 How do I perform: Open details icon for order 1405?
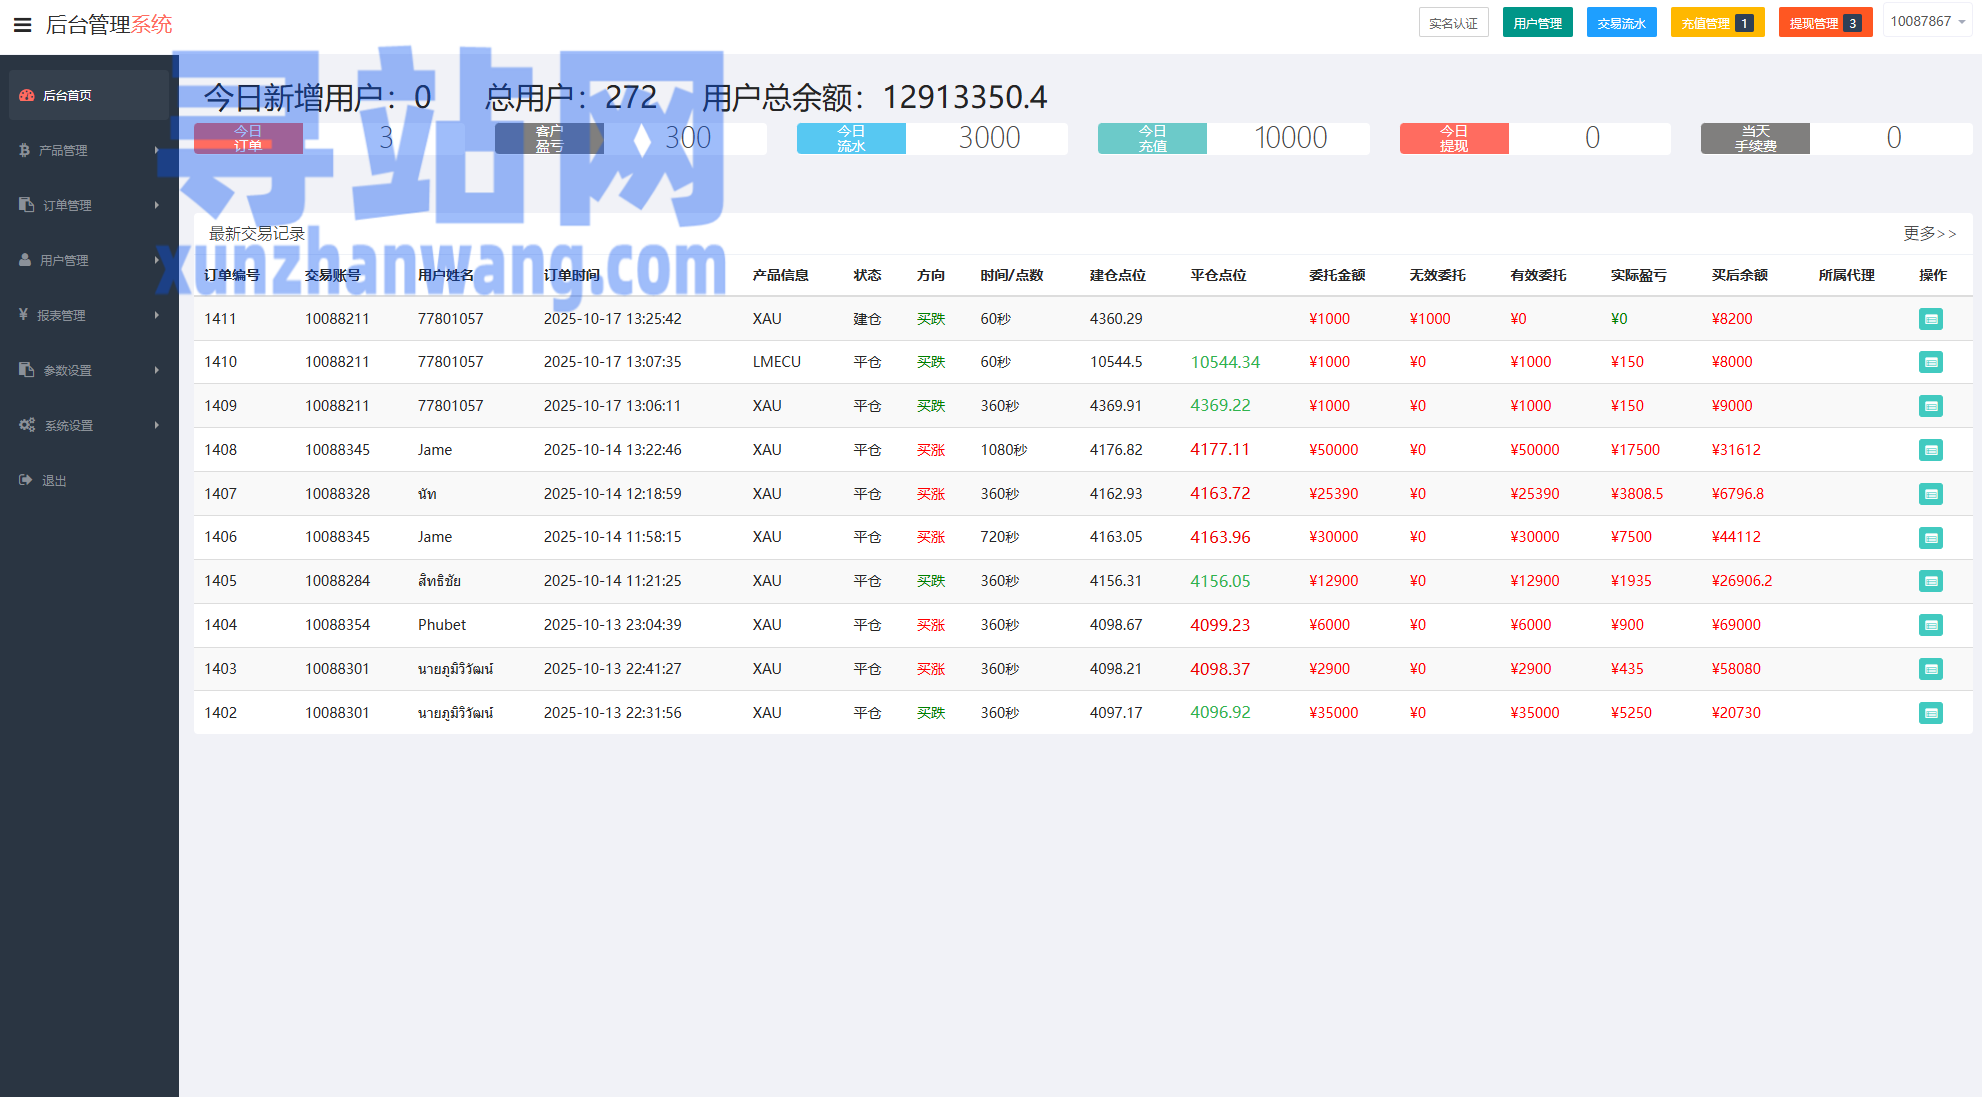pos(1930,581)
